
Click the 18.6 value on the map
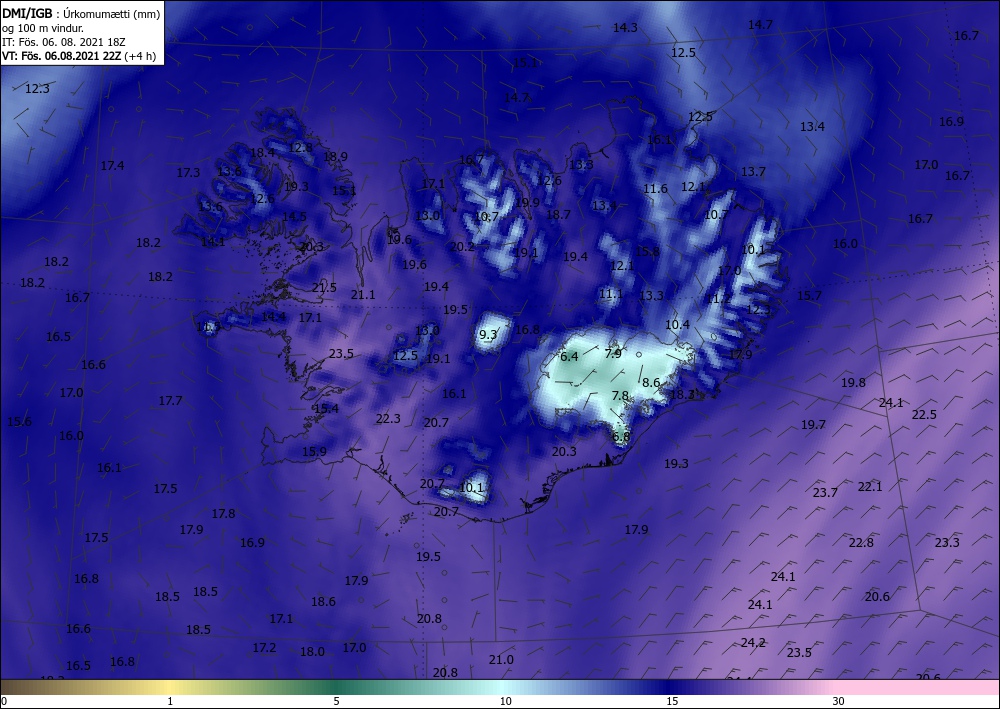click(323, 601)
